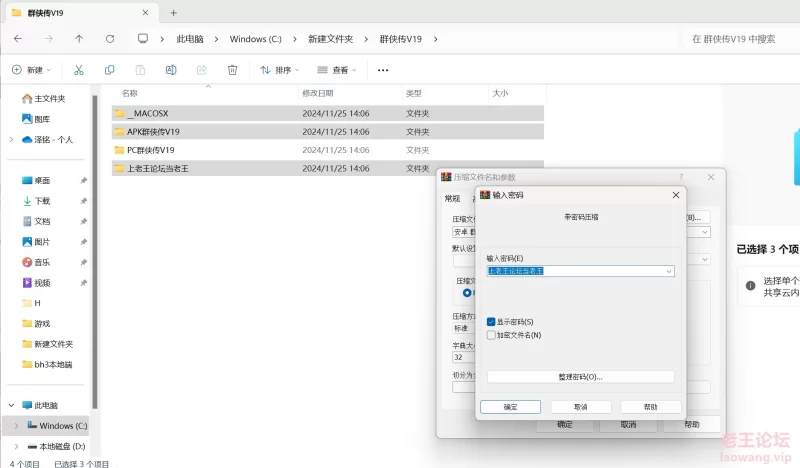Open a new Explorer tab with plus

tap(173, 13)
